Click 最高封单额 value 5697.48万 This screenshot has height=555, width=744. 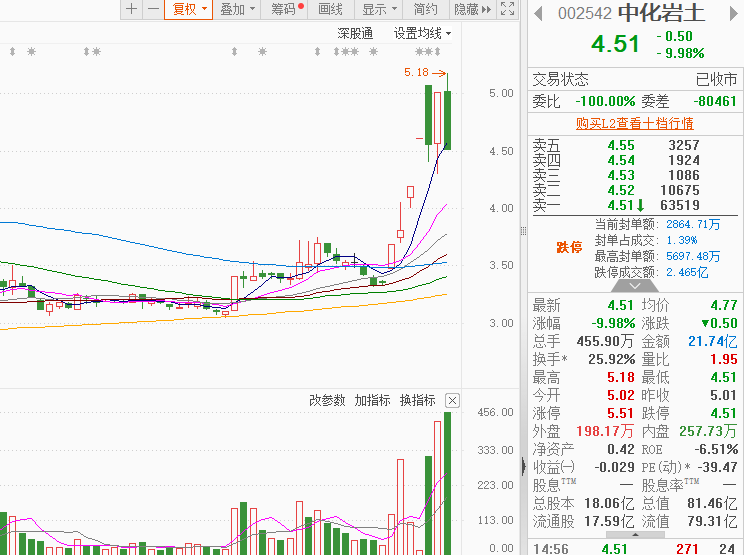(693, 257)
